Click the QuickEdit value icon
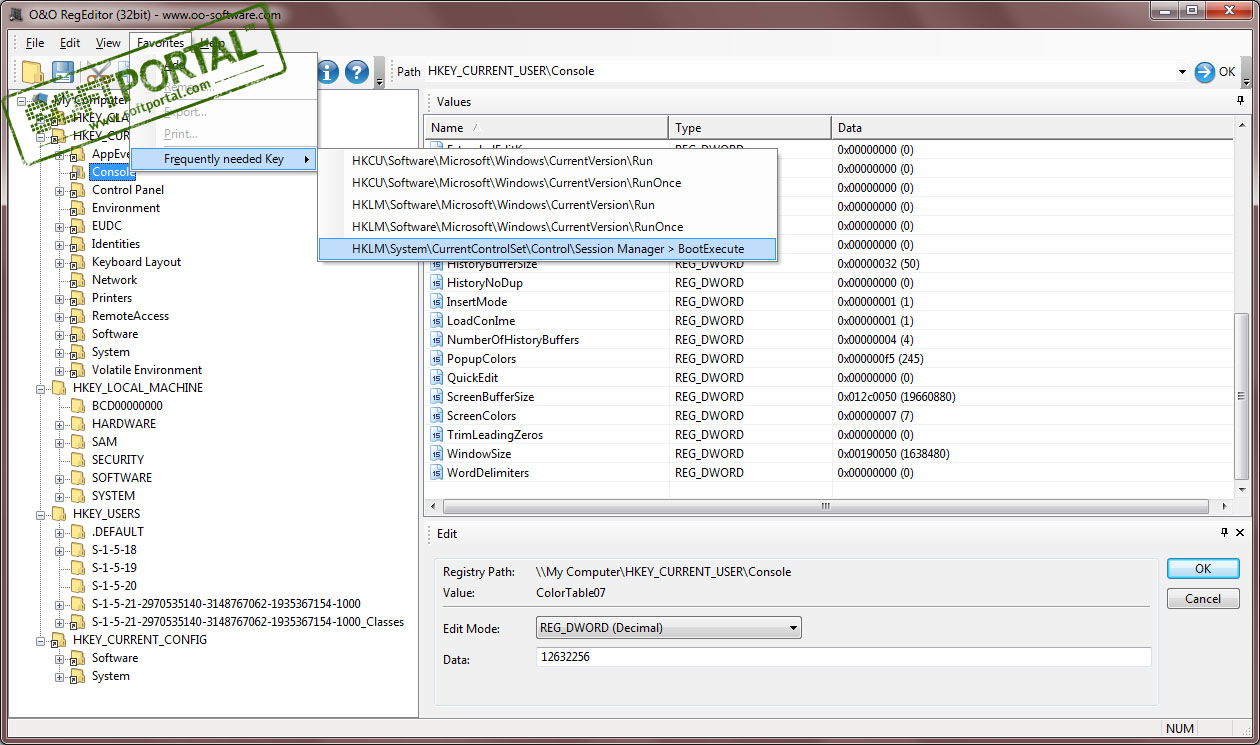 pyautogui.click(x=437, y=378)
